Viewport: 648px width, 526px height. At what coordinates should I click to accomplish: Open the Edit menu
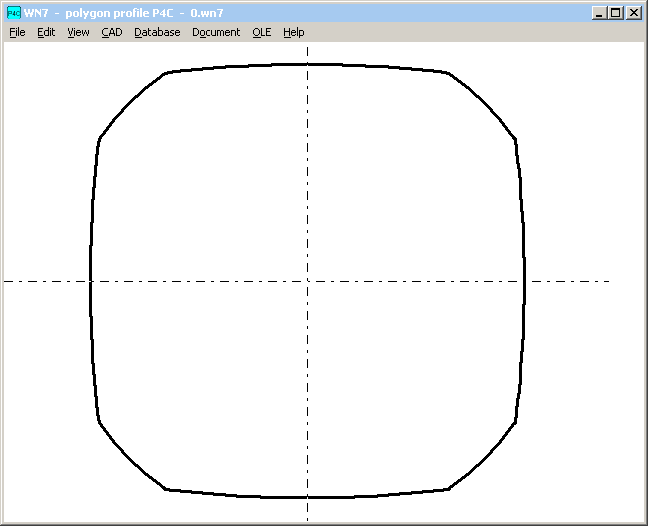pyautogui.click(x=46, y=32)
